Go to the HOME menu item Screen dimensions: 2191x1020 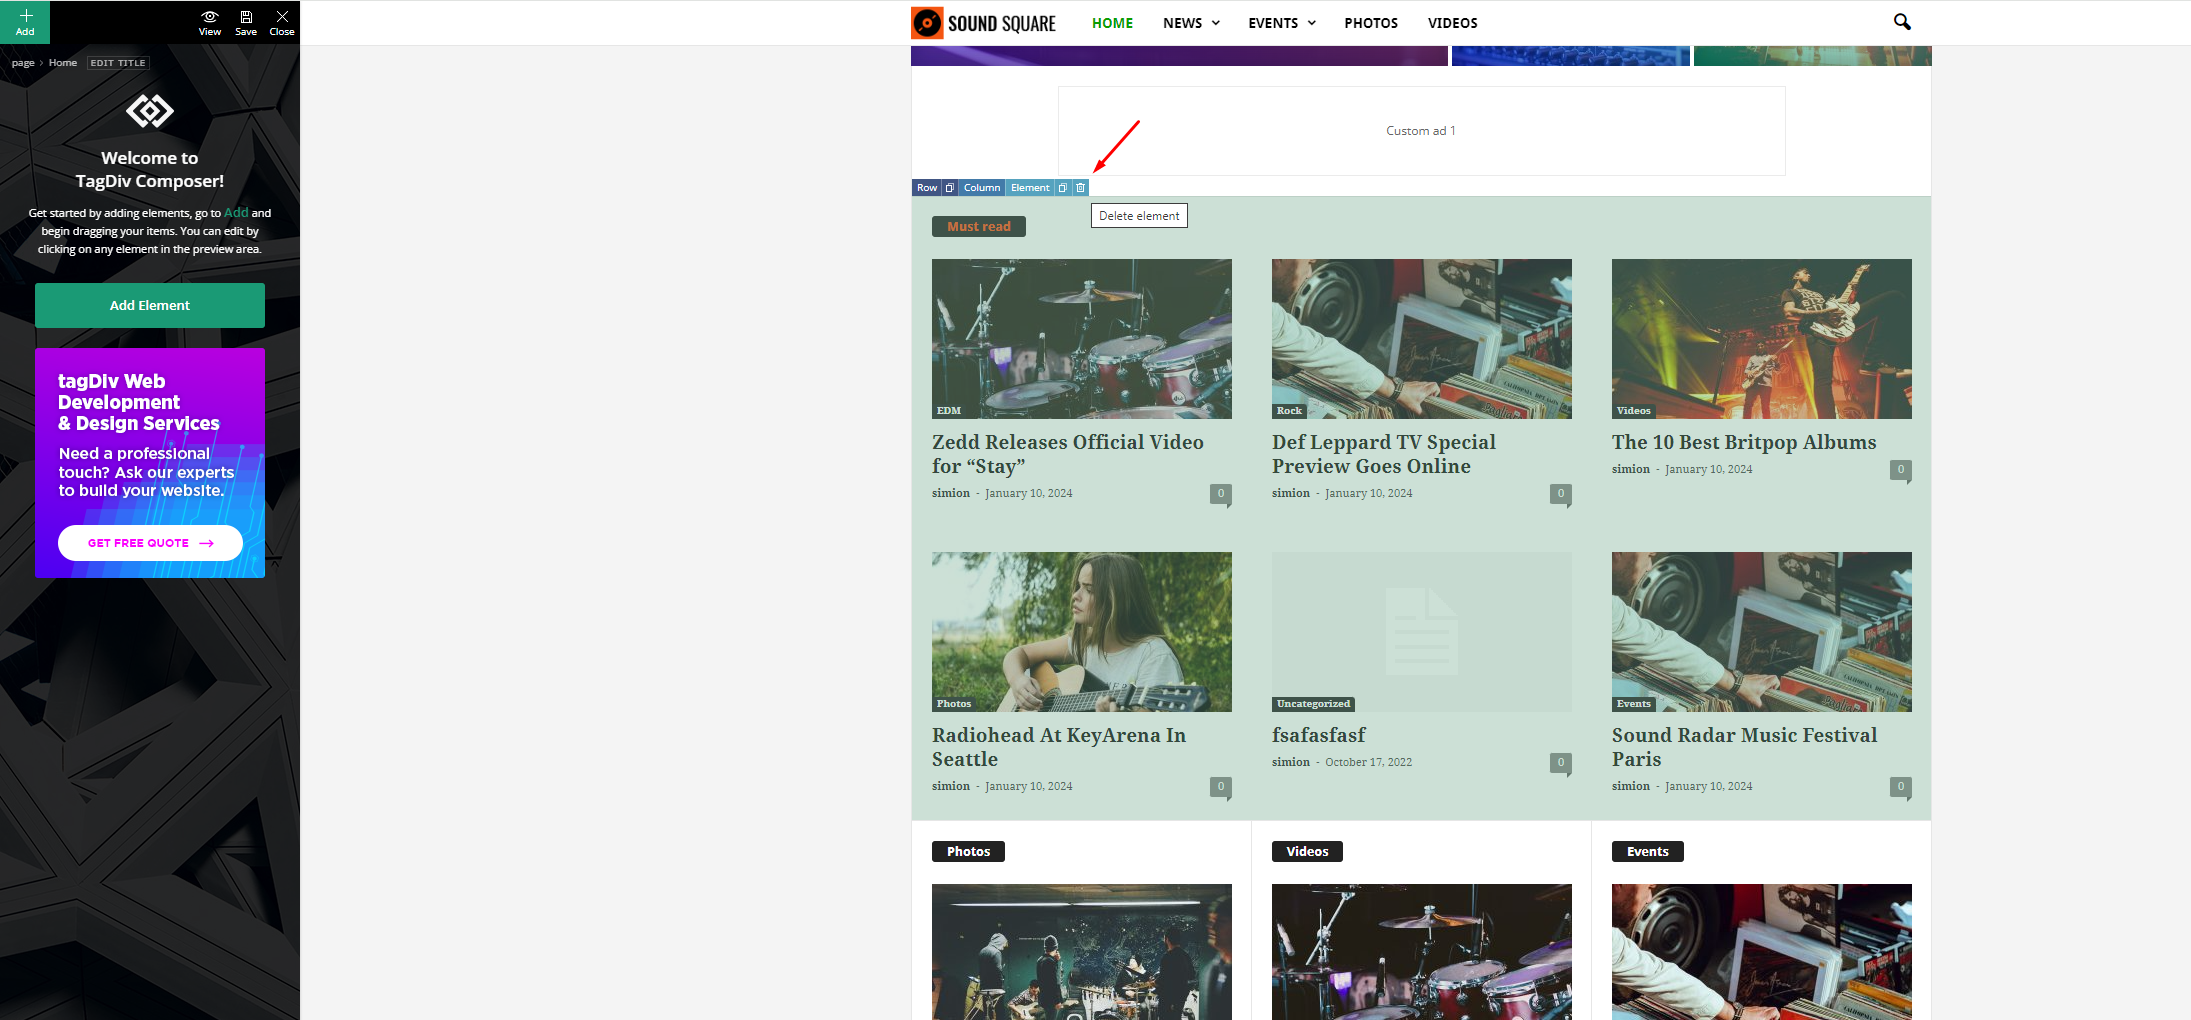click(1112, 23)
